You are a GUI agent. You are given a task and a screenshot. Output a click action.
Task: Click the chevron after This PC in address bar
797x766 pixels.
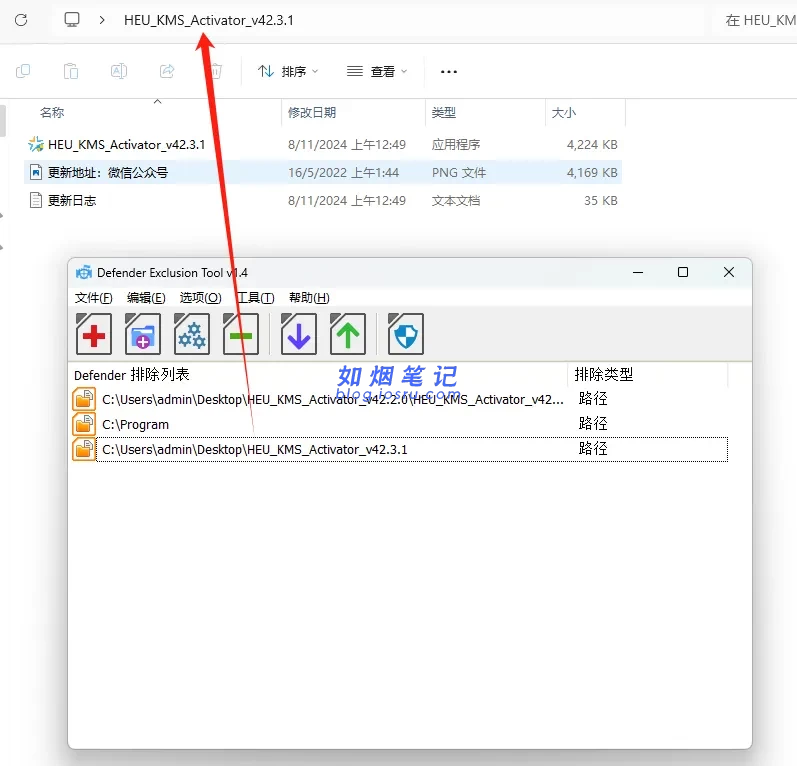point(102,20)
